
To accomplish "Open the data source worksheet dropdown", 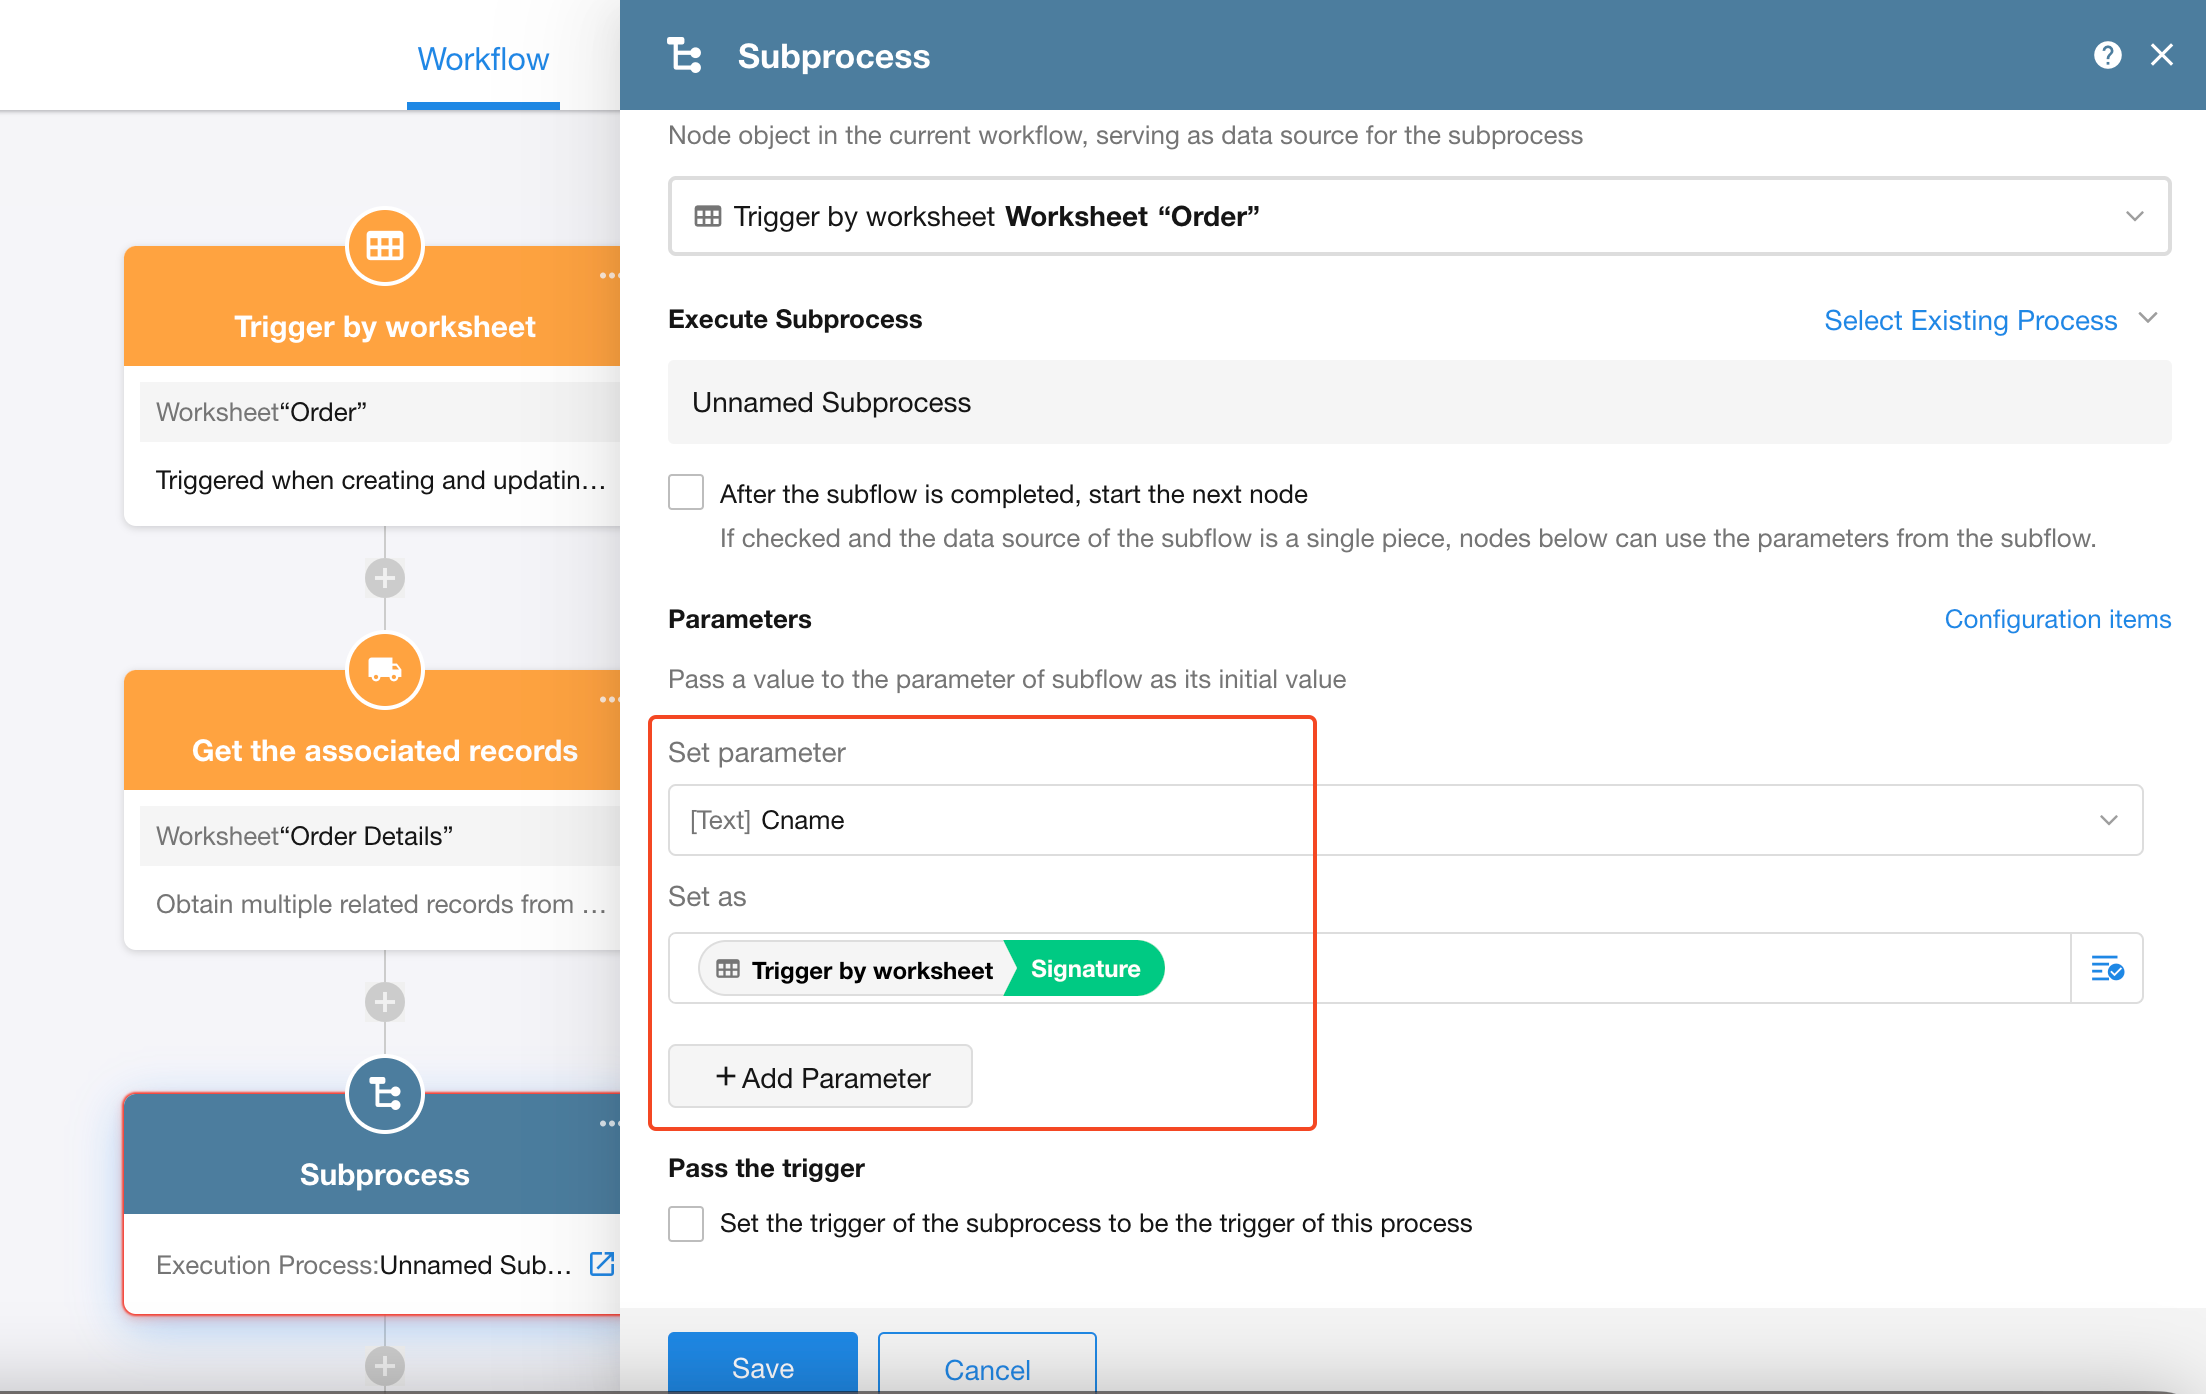I will pos(1418,216).
